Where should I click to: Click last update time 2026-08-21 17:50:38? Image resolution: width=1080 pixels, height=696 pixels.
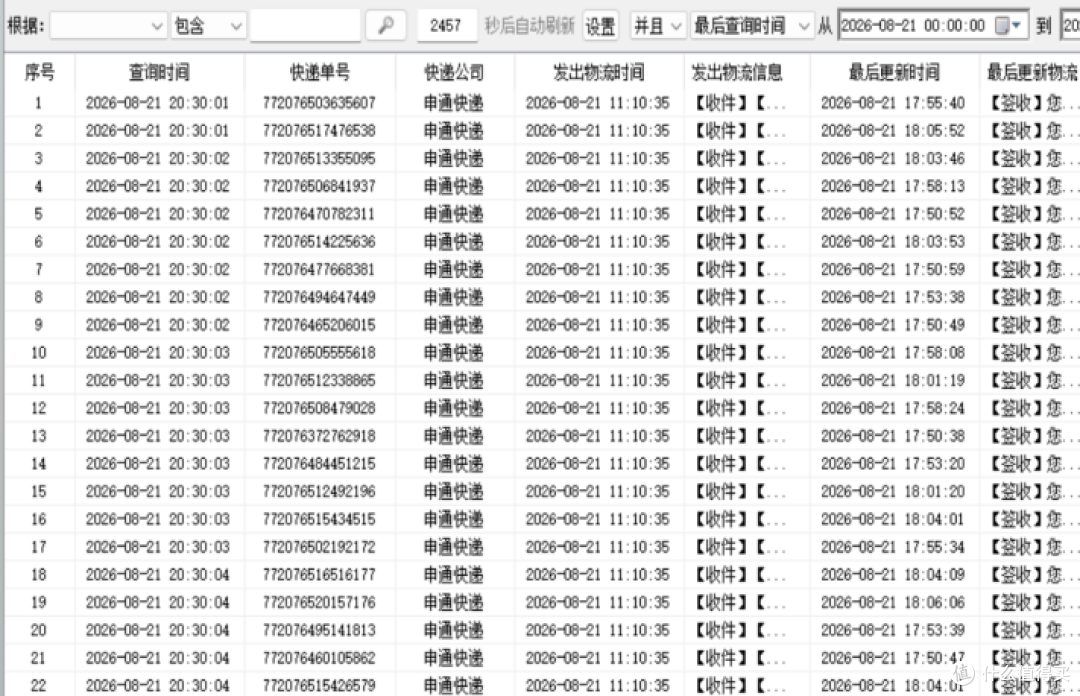pos(893,436)
